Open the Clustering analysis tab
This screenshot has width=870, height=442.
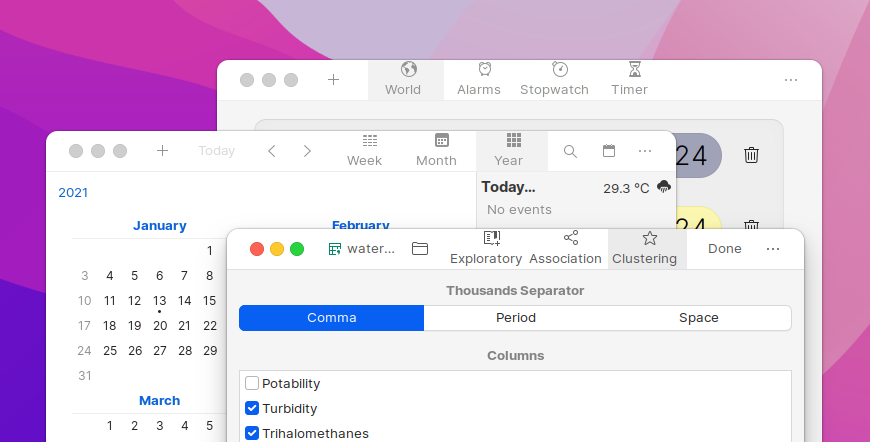pos(647,249)
